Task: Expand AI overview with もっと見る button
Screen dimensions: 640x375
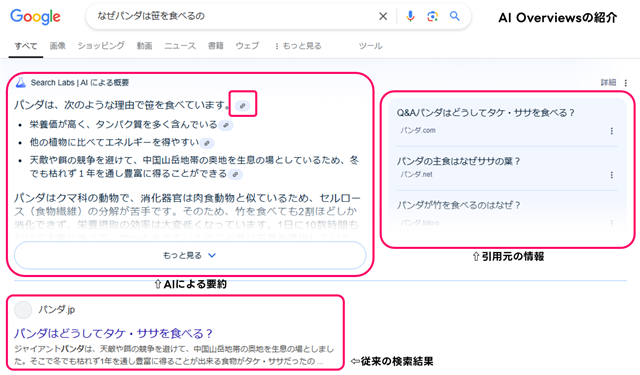Action: [190, 255]
